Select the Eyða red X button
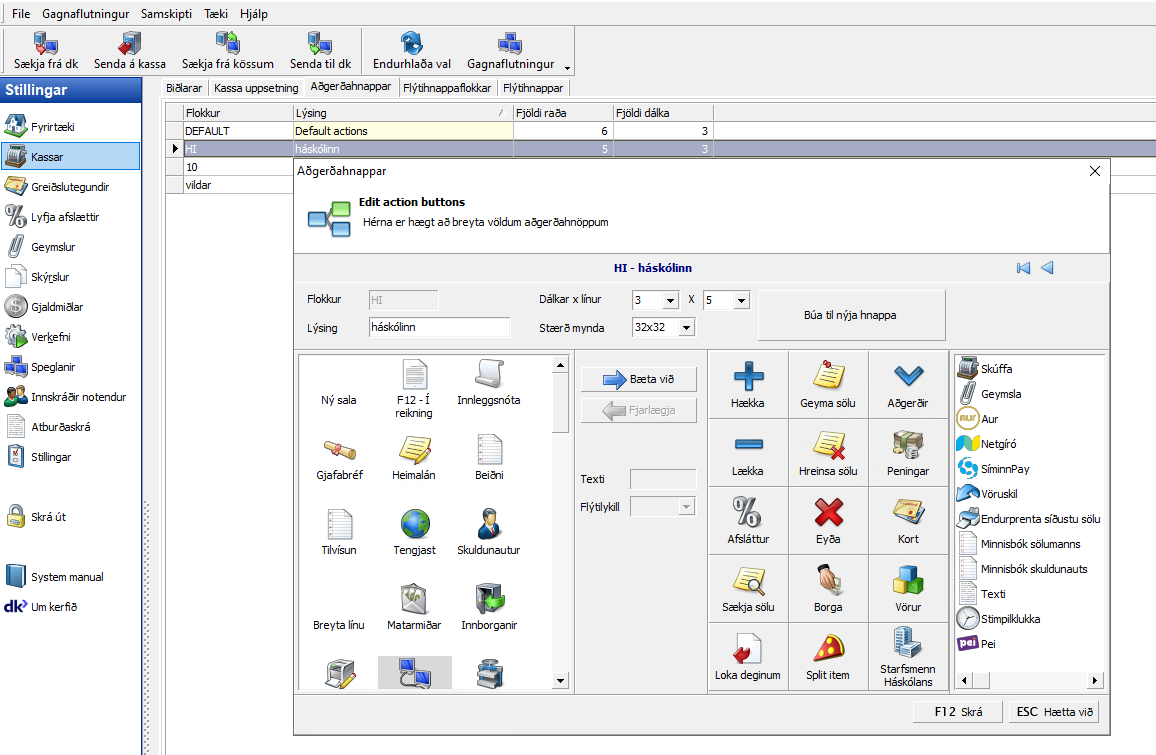1156x755 pixels. (x=828, y=512)
